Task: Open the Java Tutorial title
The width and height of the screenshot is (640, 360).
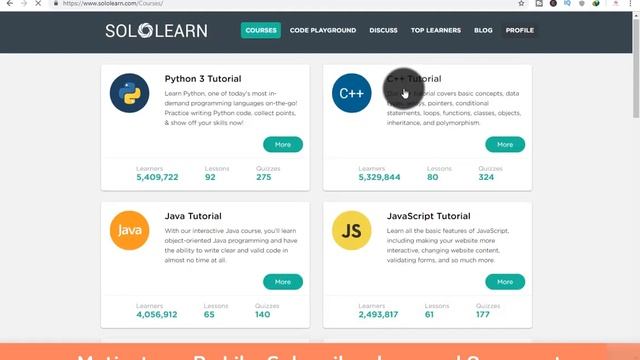Action: coord(193,216)
